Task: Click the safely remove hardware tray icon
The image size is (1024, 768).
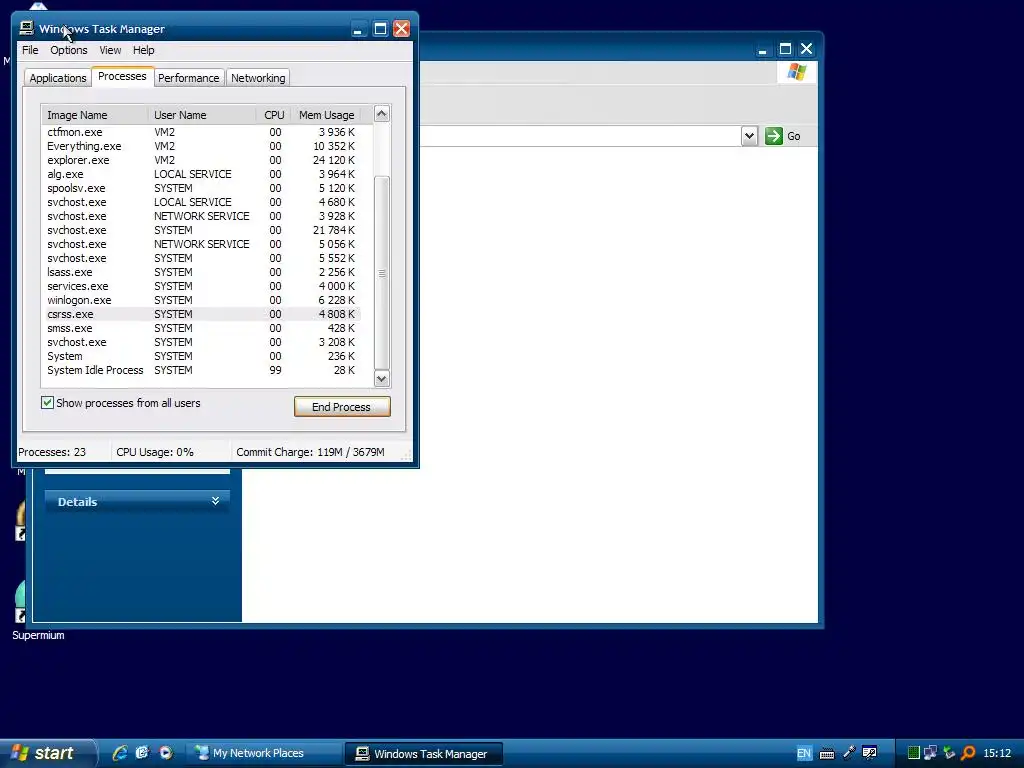Action: point(949,753)
